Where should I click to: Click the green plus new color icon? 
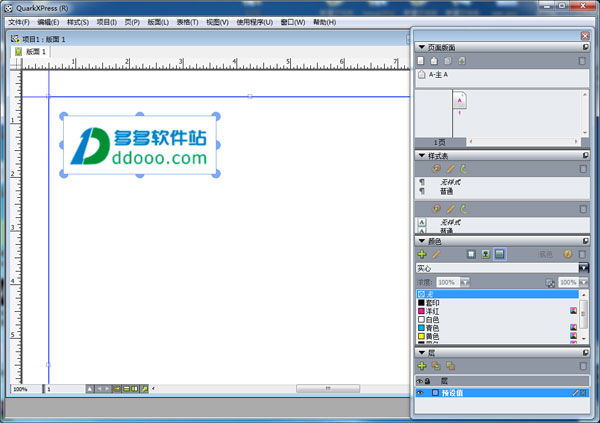(422, 254)
